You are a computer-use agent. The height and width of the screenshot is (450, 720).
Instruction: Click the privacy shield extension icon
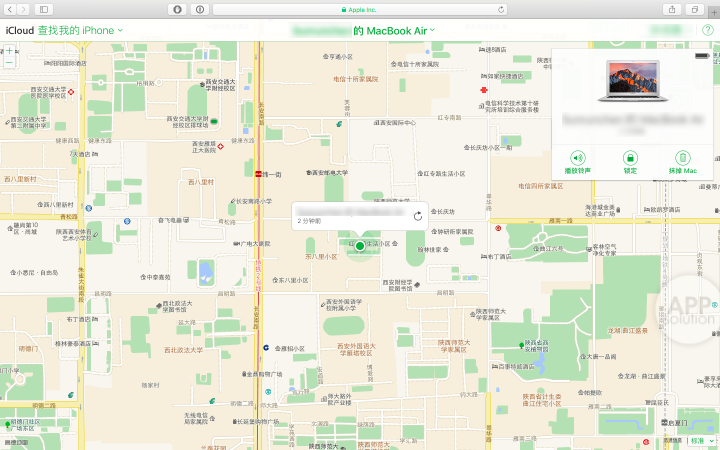pos(178,9)
